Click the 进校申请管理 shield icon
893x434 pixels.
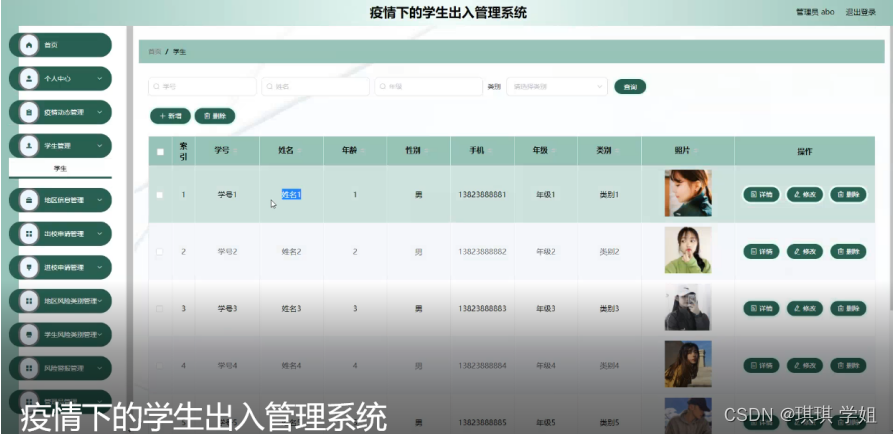29,267
